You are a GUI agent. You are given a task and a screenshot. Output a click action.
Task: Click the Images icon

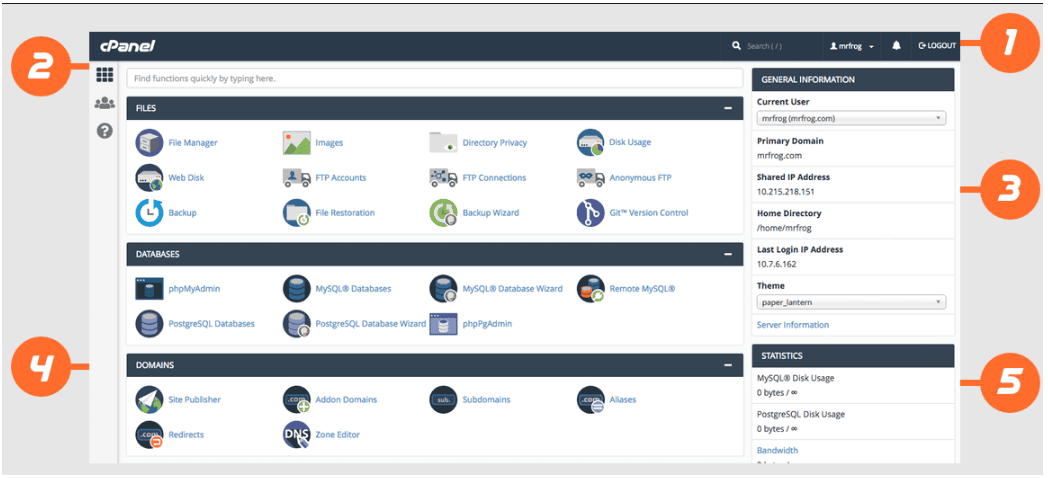pos(297,142)
